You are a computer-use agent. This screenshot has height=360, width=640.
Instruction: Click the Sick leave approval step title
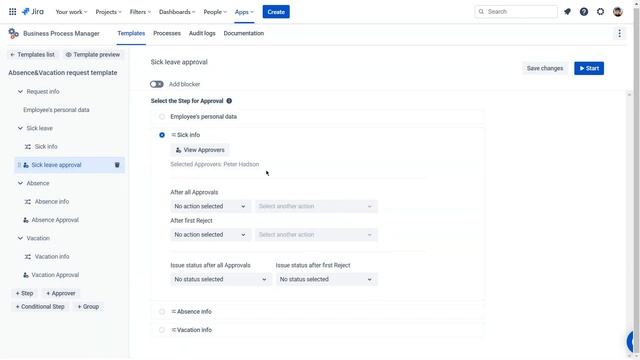pyautogui.click(x=179, y=62)
